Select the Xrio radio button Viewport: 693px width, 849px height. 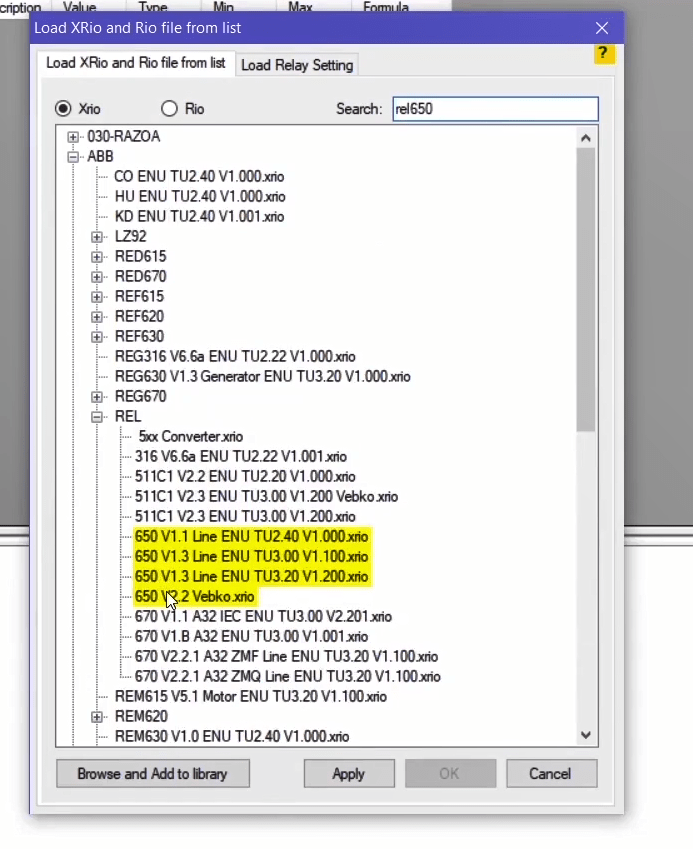tap(64, 109)
